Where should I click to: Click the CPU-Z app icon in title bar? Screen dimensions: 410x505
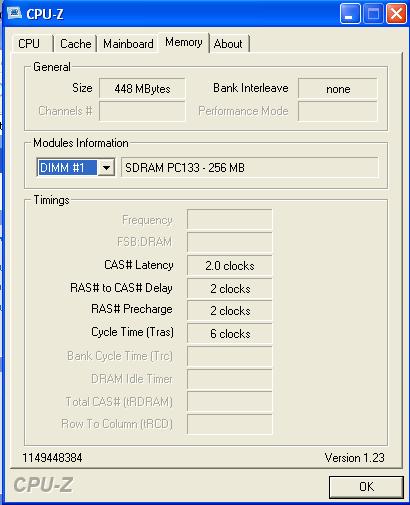[14, 13]
